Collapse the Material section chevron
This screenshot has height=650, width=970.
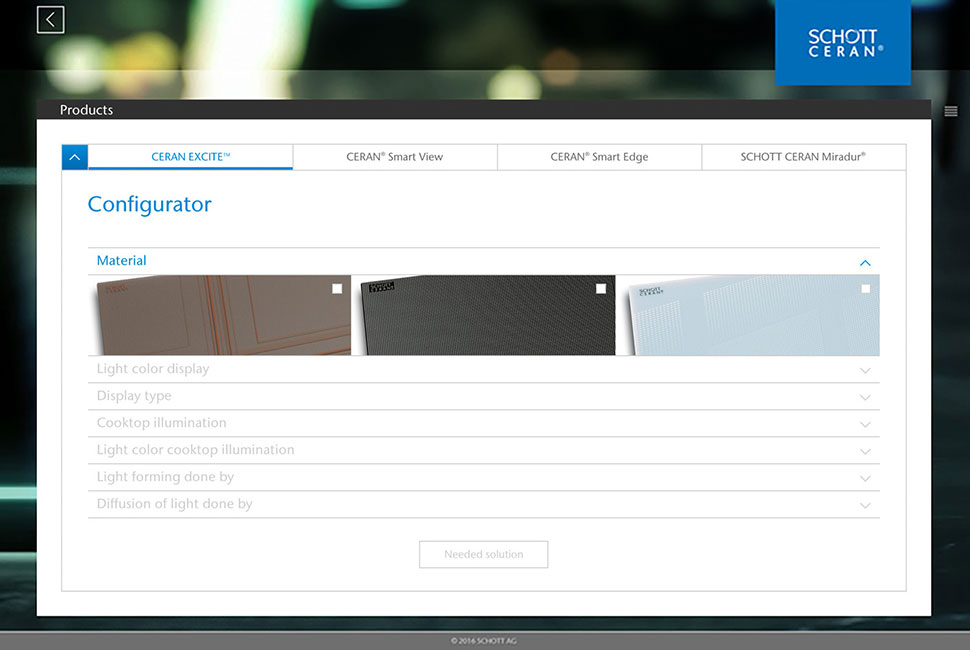[865, 263]
